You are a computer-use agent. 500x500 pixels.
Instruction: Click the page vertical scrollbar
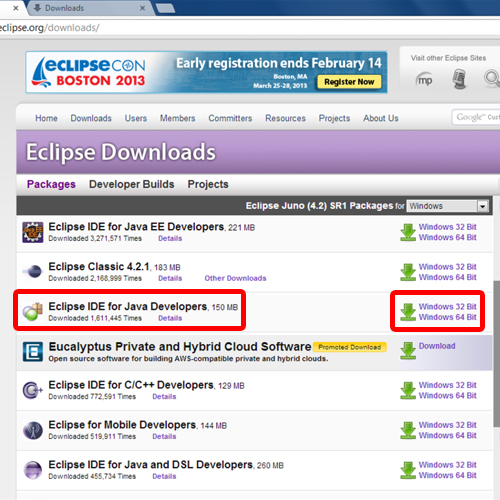(497, 353)
